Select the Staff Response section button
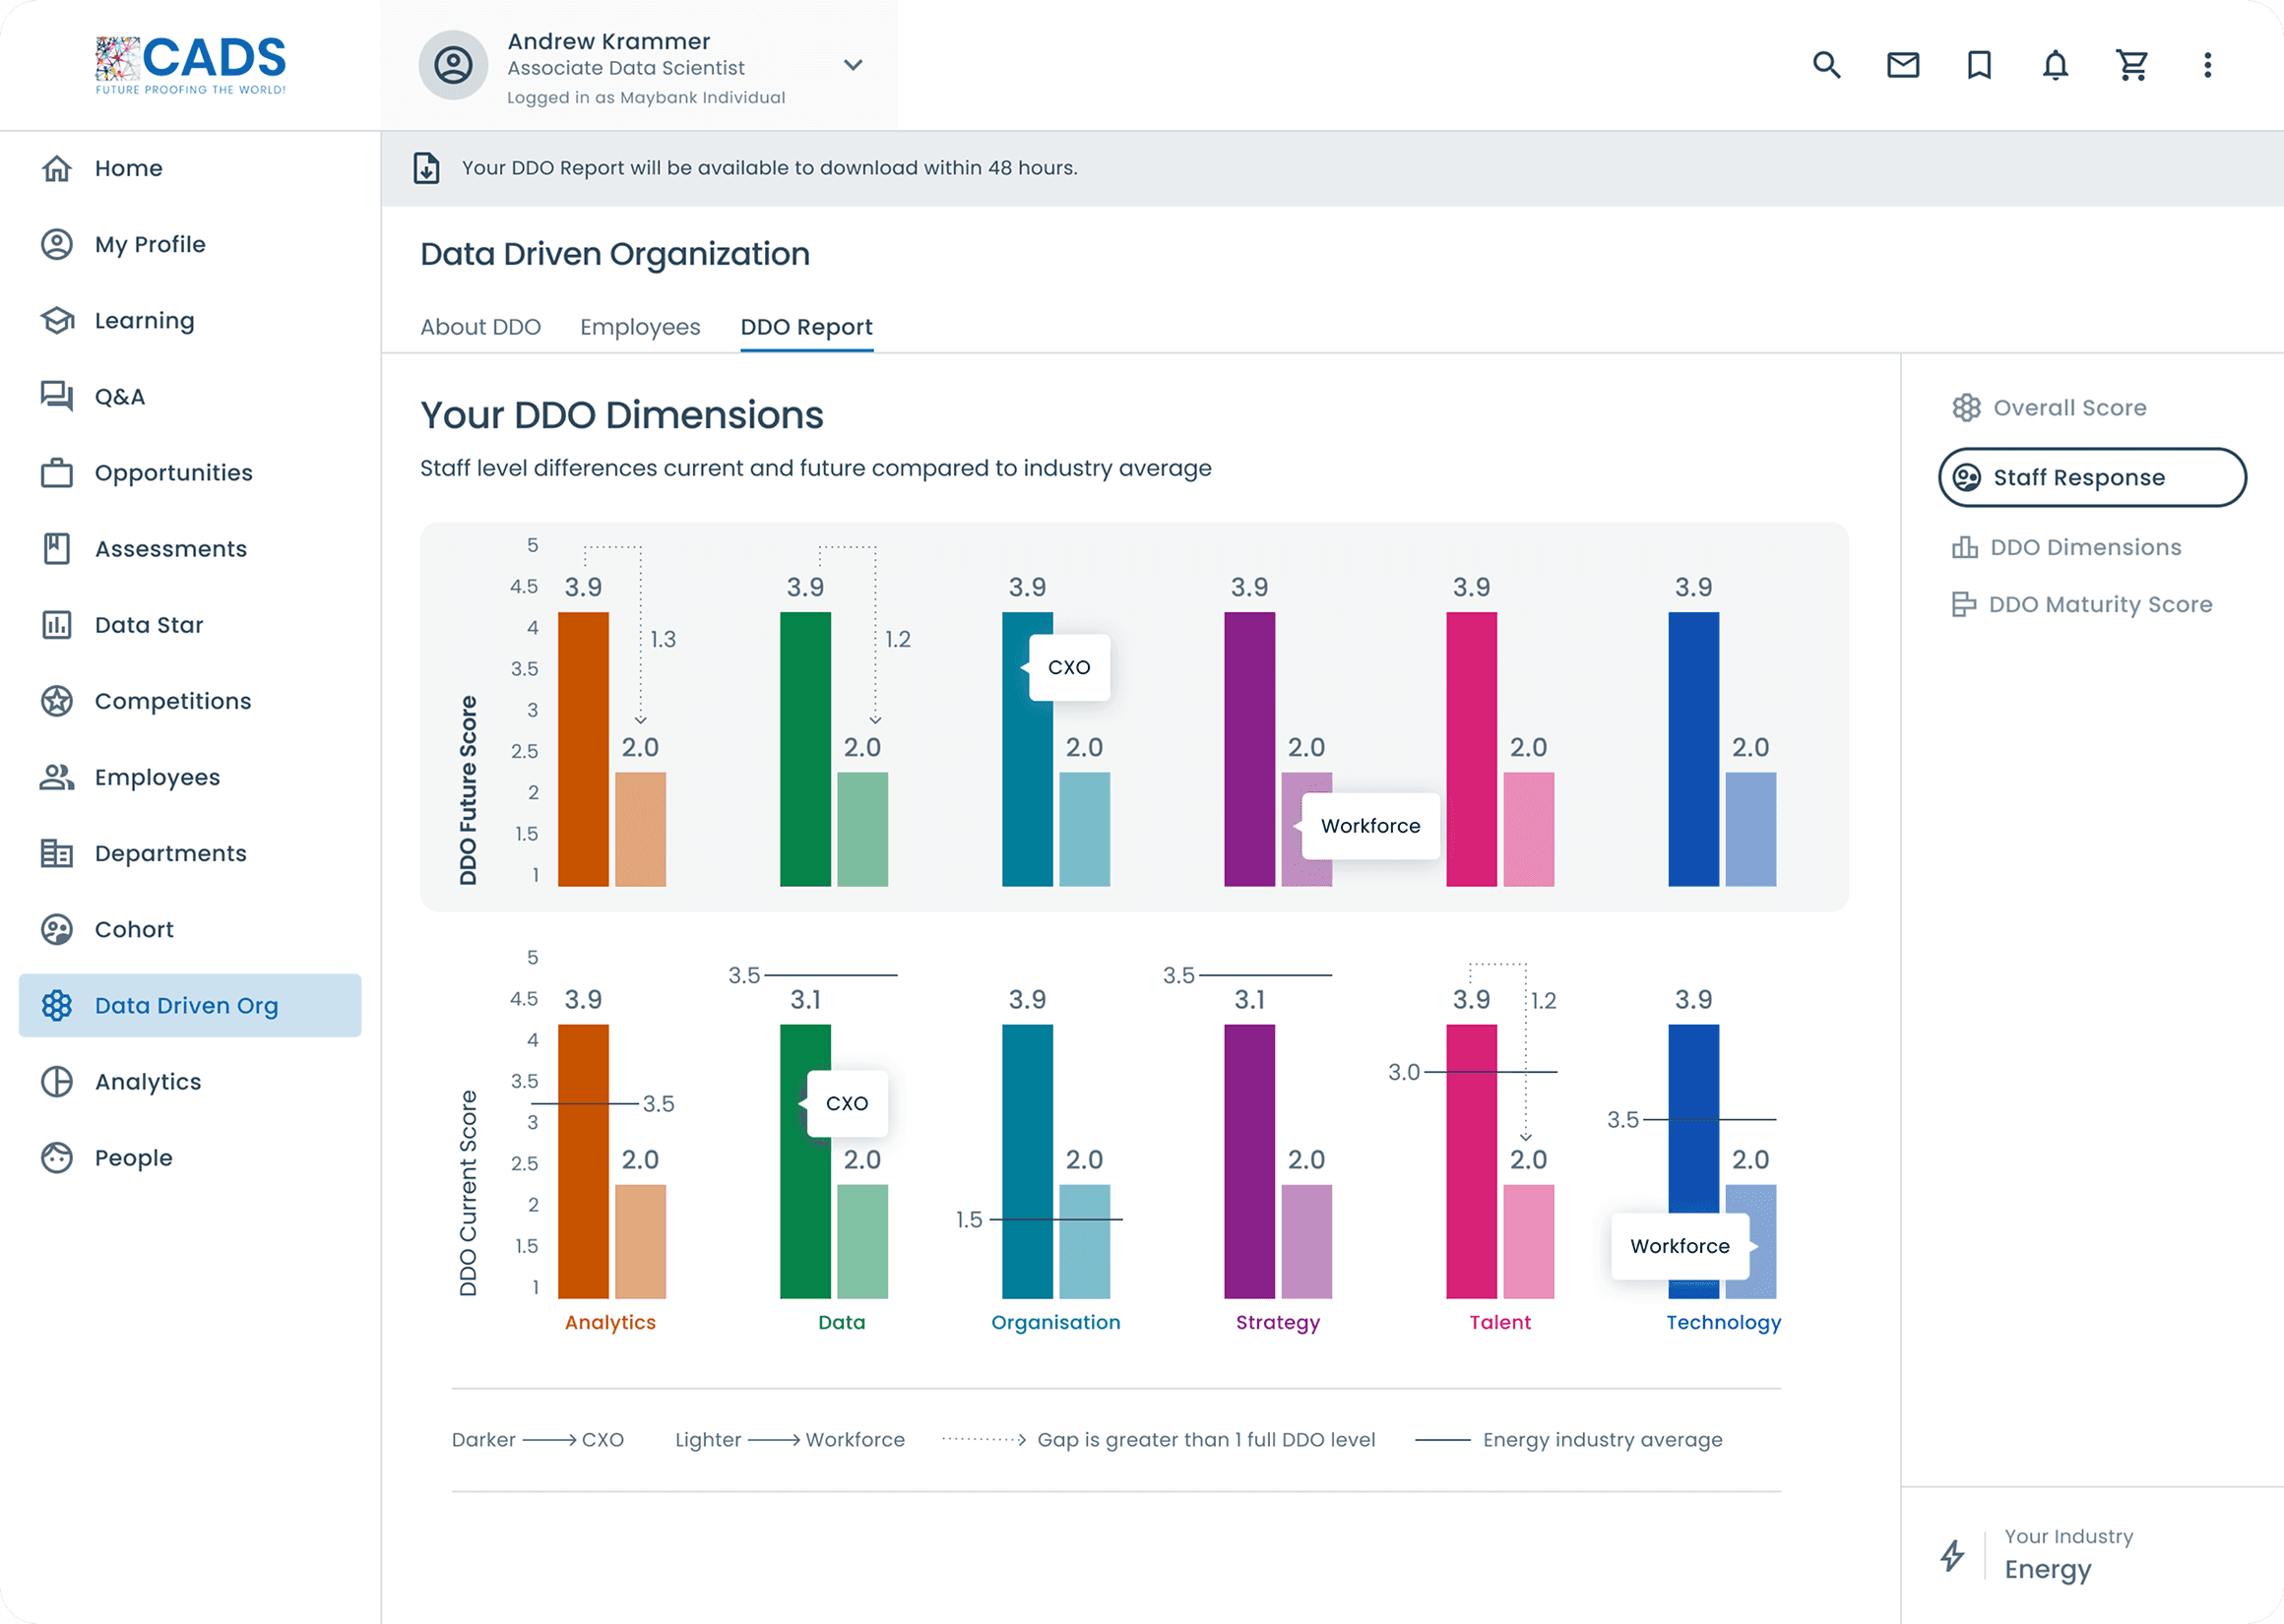Viewport: 2284px width, 1624px height. [2091, 477]
